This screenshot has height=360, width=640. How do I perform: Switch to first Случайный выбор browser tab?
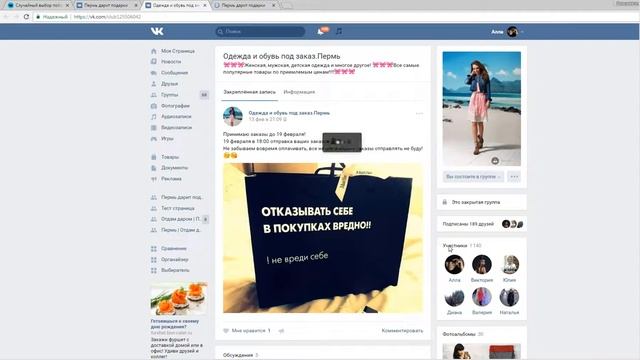[38, 5]
